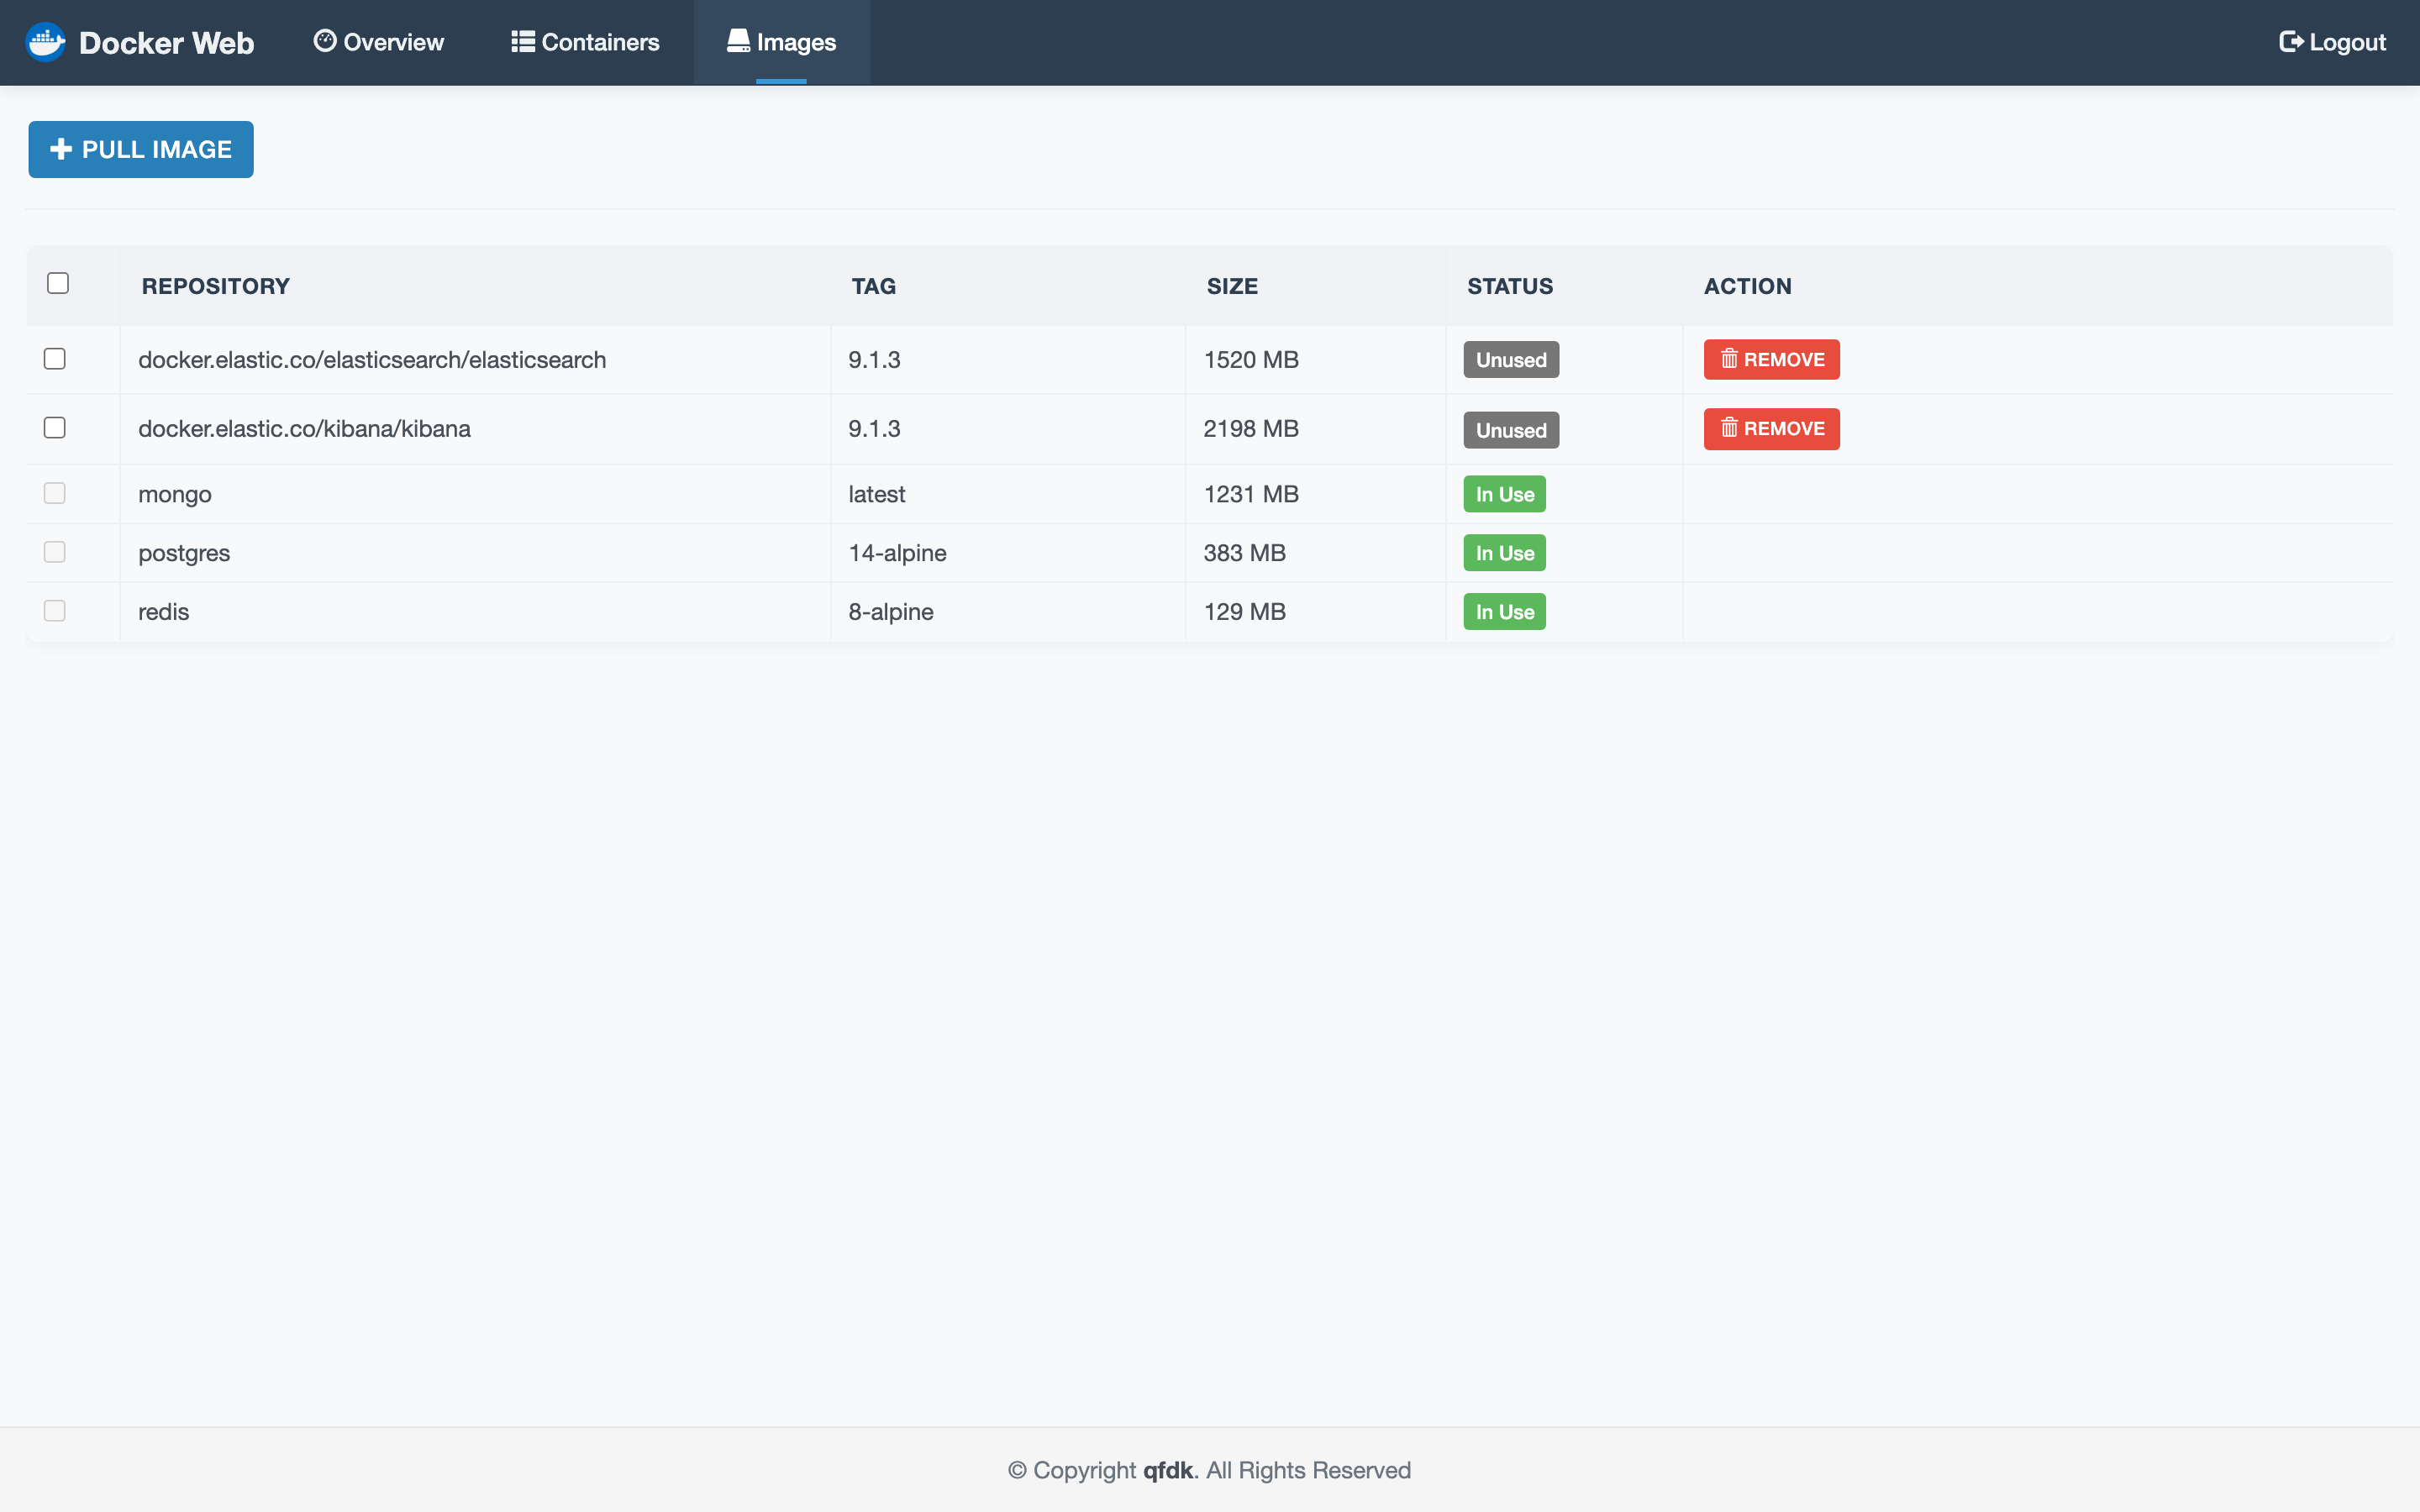Click the Overview gauge icon

(325, 41)
